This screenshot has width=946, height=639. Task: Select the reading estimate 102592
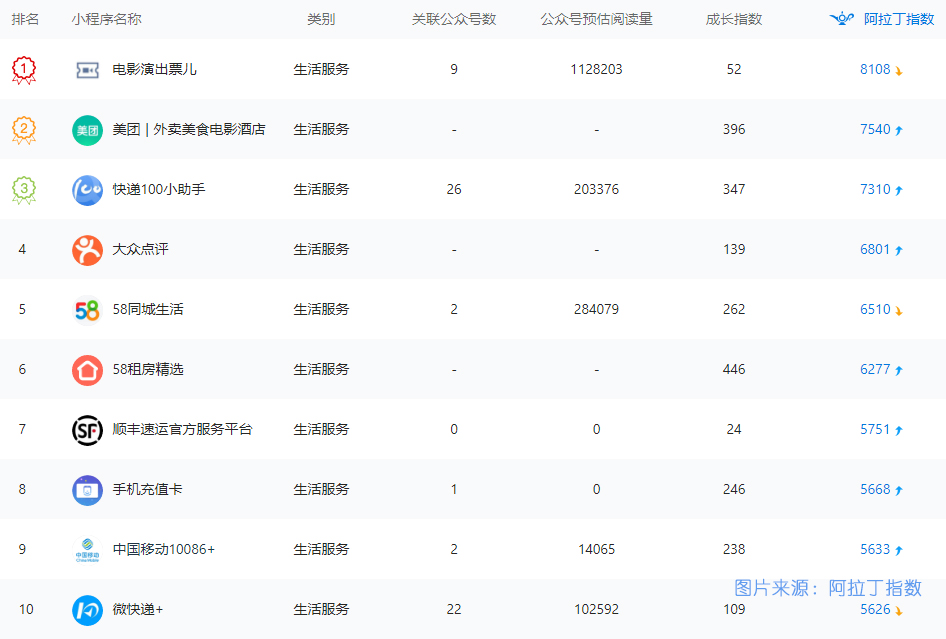point(596,609)
